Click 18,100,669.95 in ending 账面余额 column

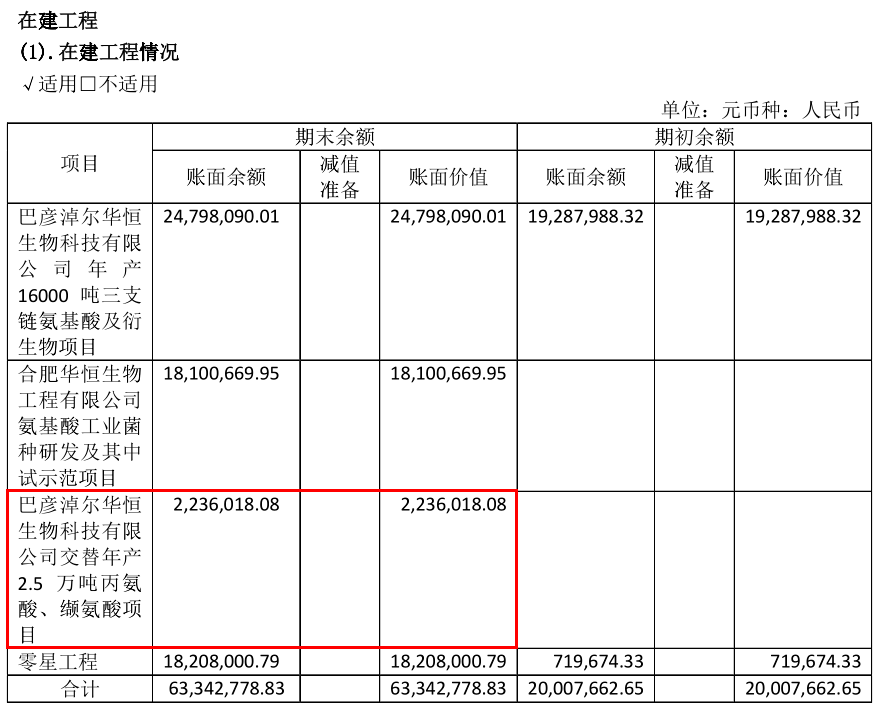click(221, 374)
